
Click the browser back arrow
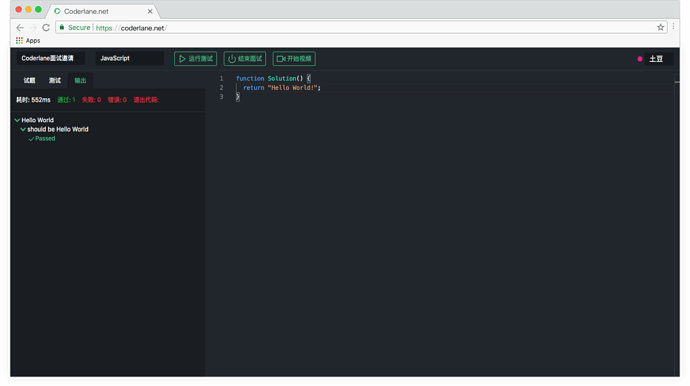tap(20, 28)
